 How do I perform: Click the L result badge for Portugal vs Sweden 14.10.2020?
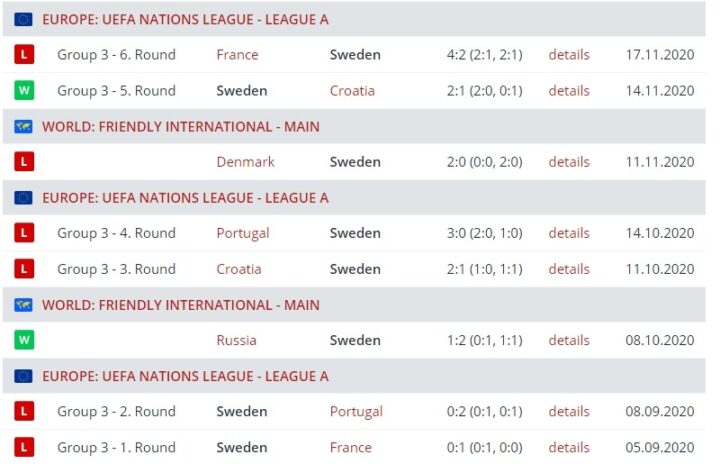coord(24,233)
